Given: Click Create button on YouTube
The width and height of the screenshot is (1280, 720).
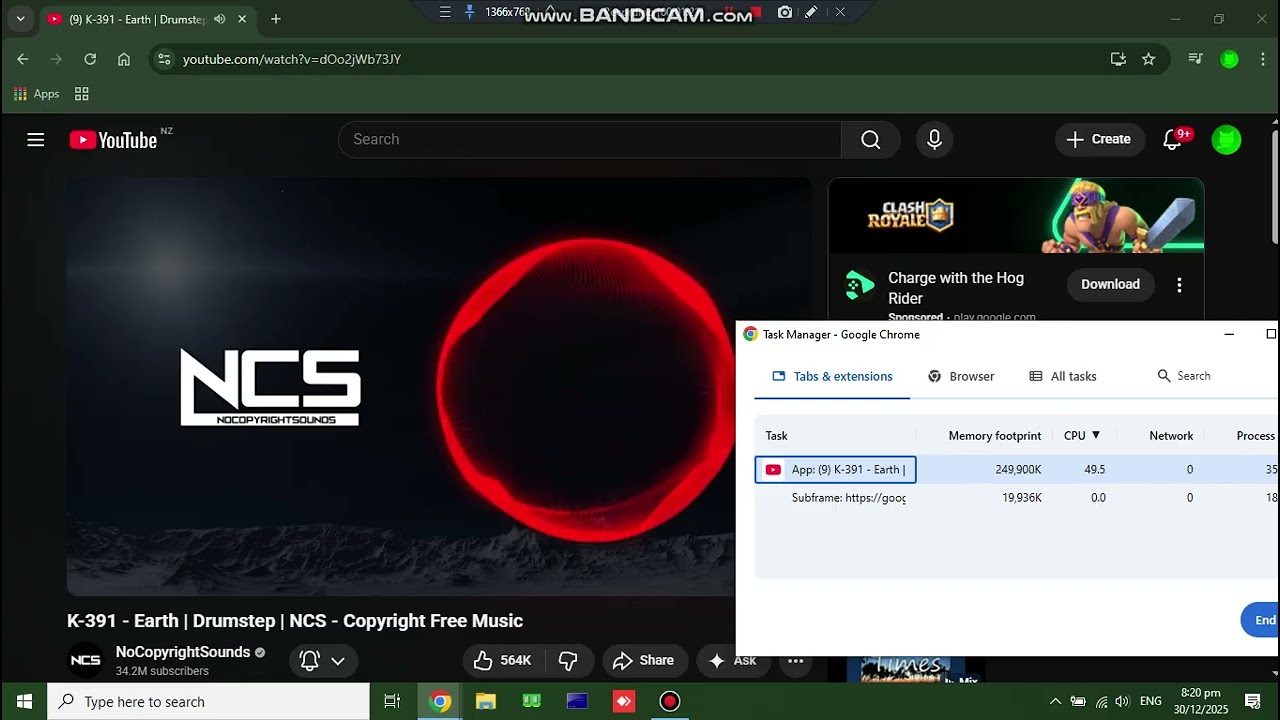Looking at the screenshot, I should coord(1098,140).
